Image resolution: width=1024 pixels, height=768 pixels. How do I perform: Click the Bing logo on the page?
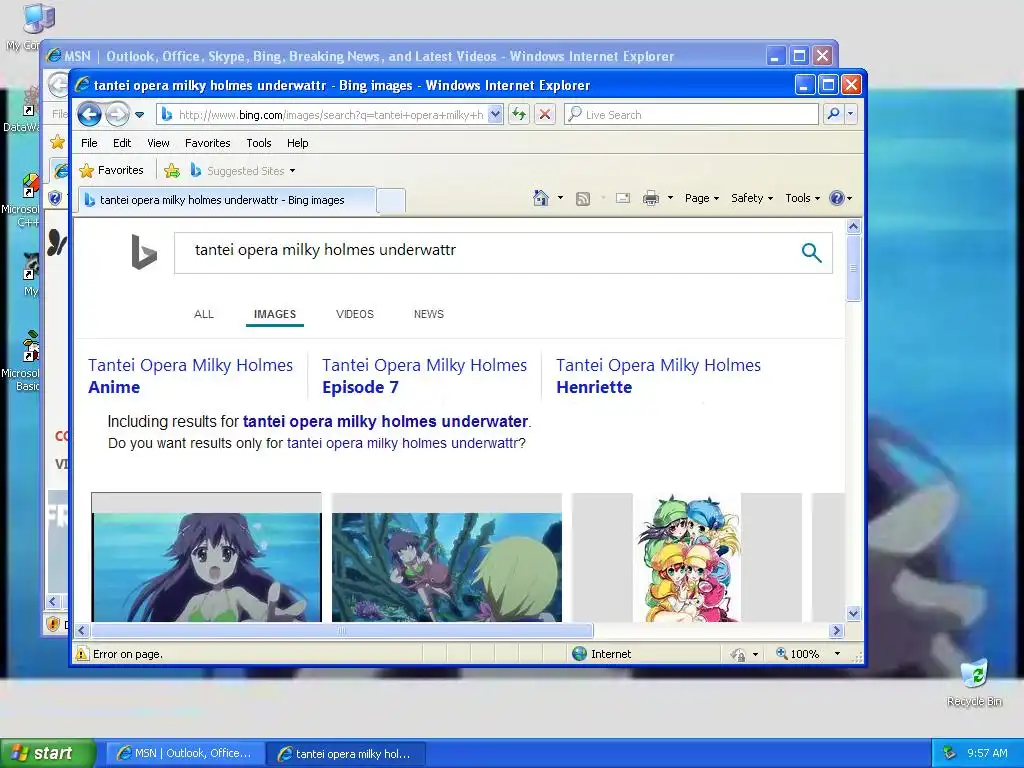(x=144, y=252)
